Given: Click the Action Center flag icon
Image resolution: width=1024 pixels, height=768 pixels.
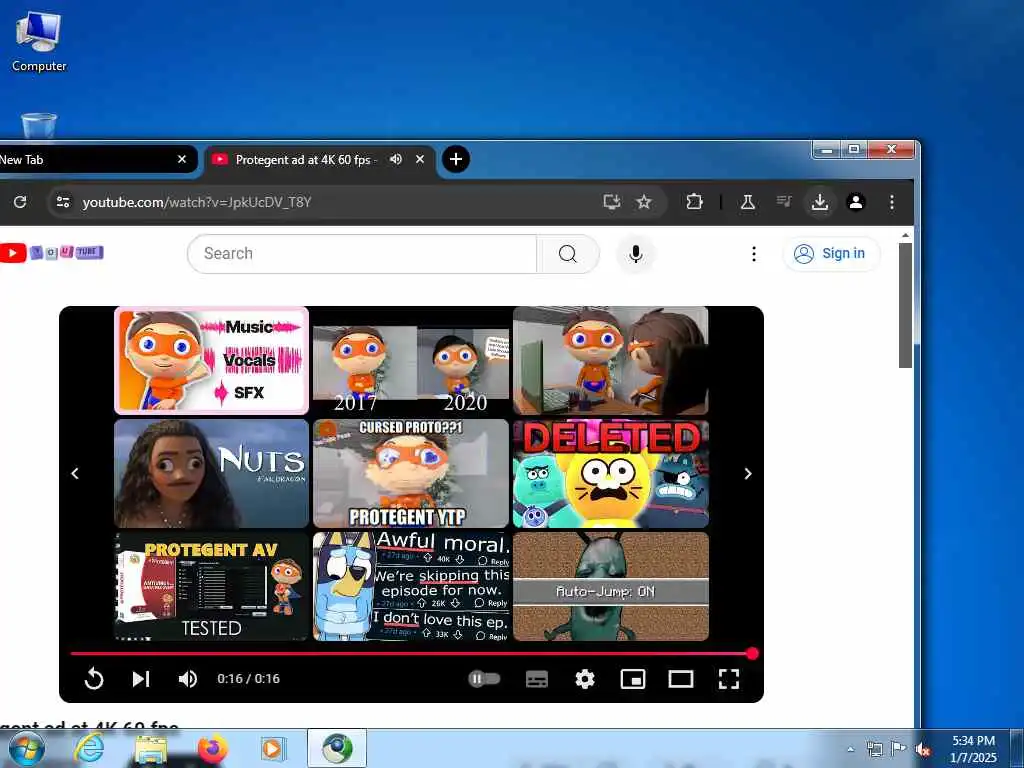Looking at the screenshot, I should (899, 750).
